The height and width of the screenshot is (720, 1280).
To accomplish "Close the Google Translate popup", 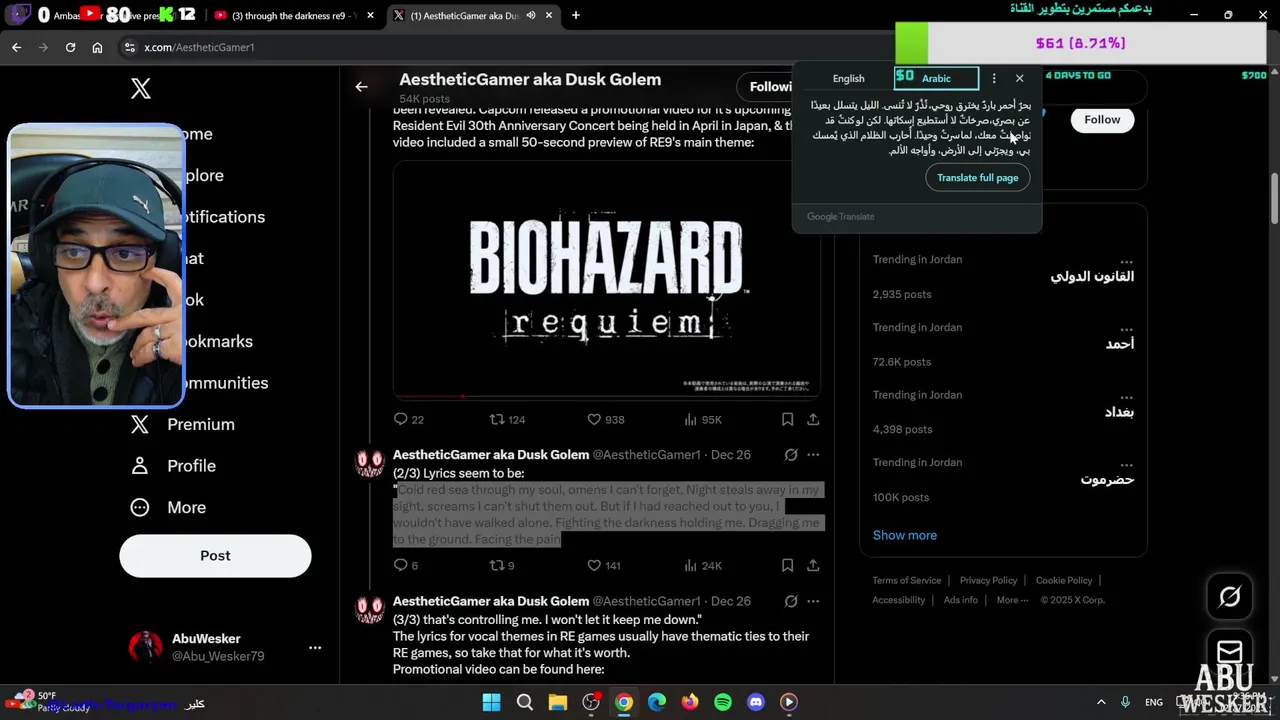I will pos(1019,78).
